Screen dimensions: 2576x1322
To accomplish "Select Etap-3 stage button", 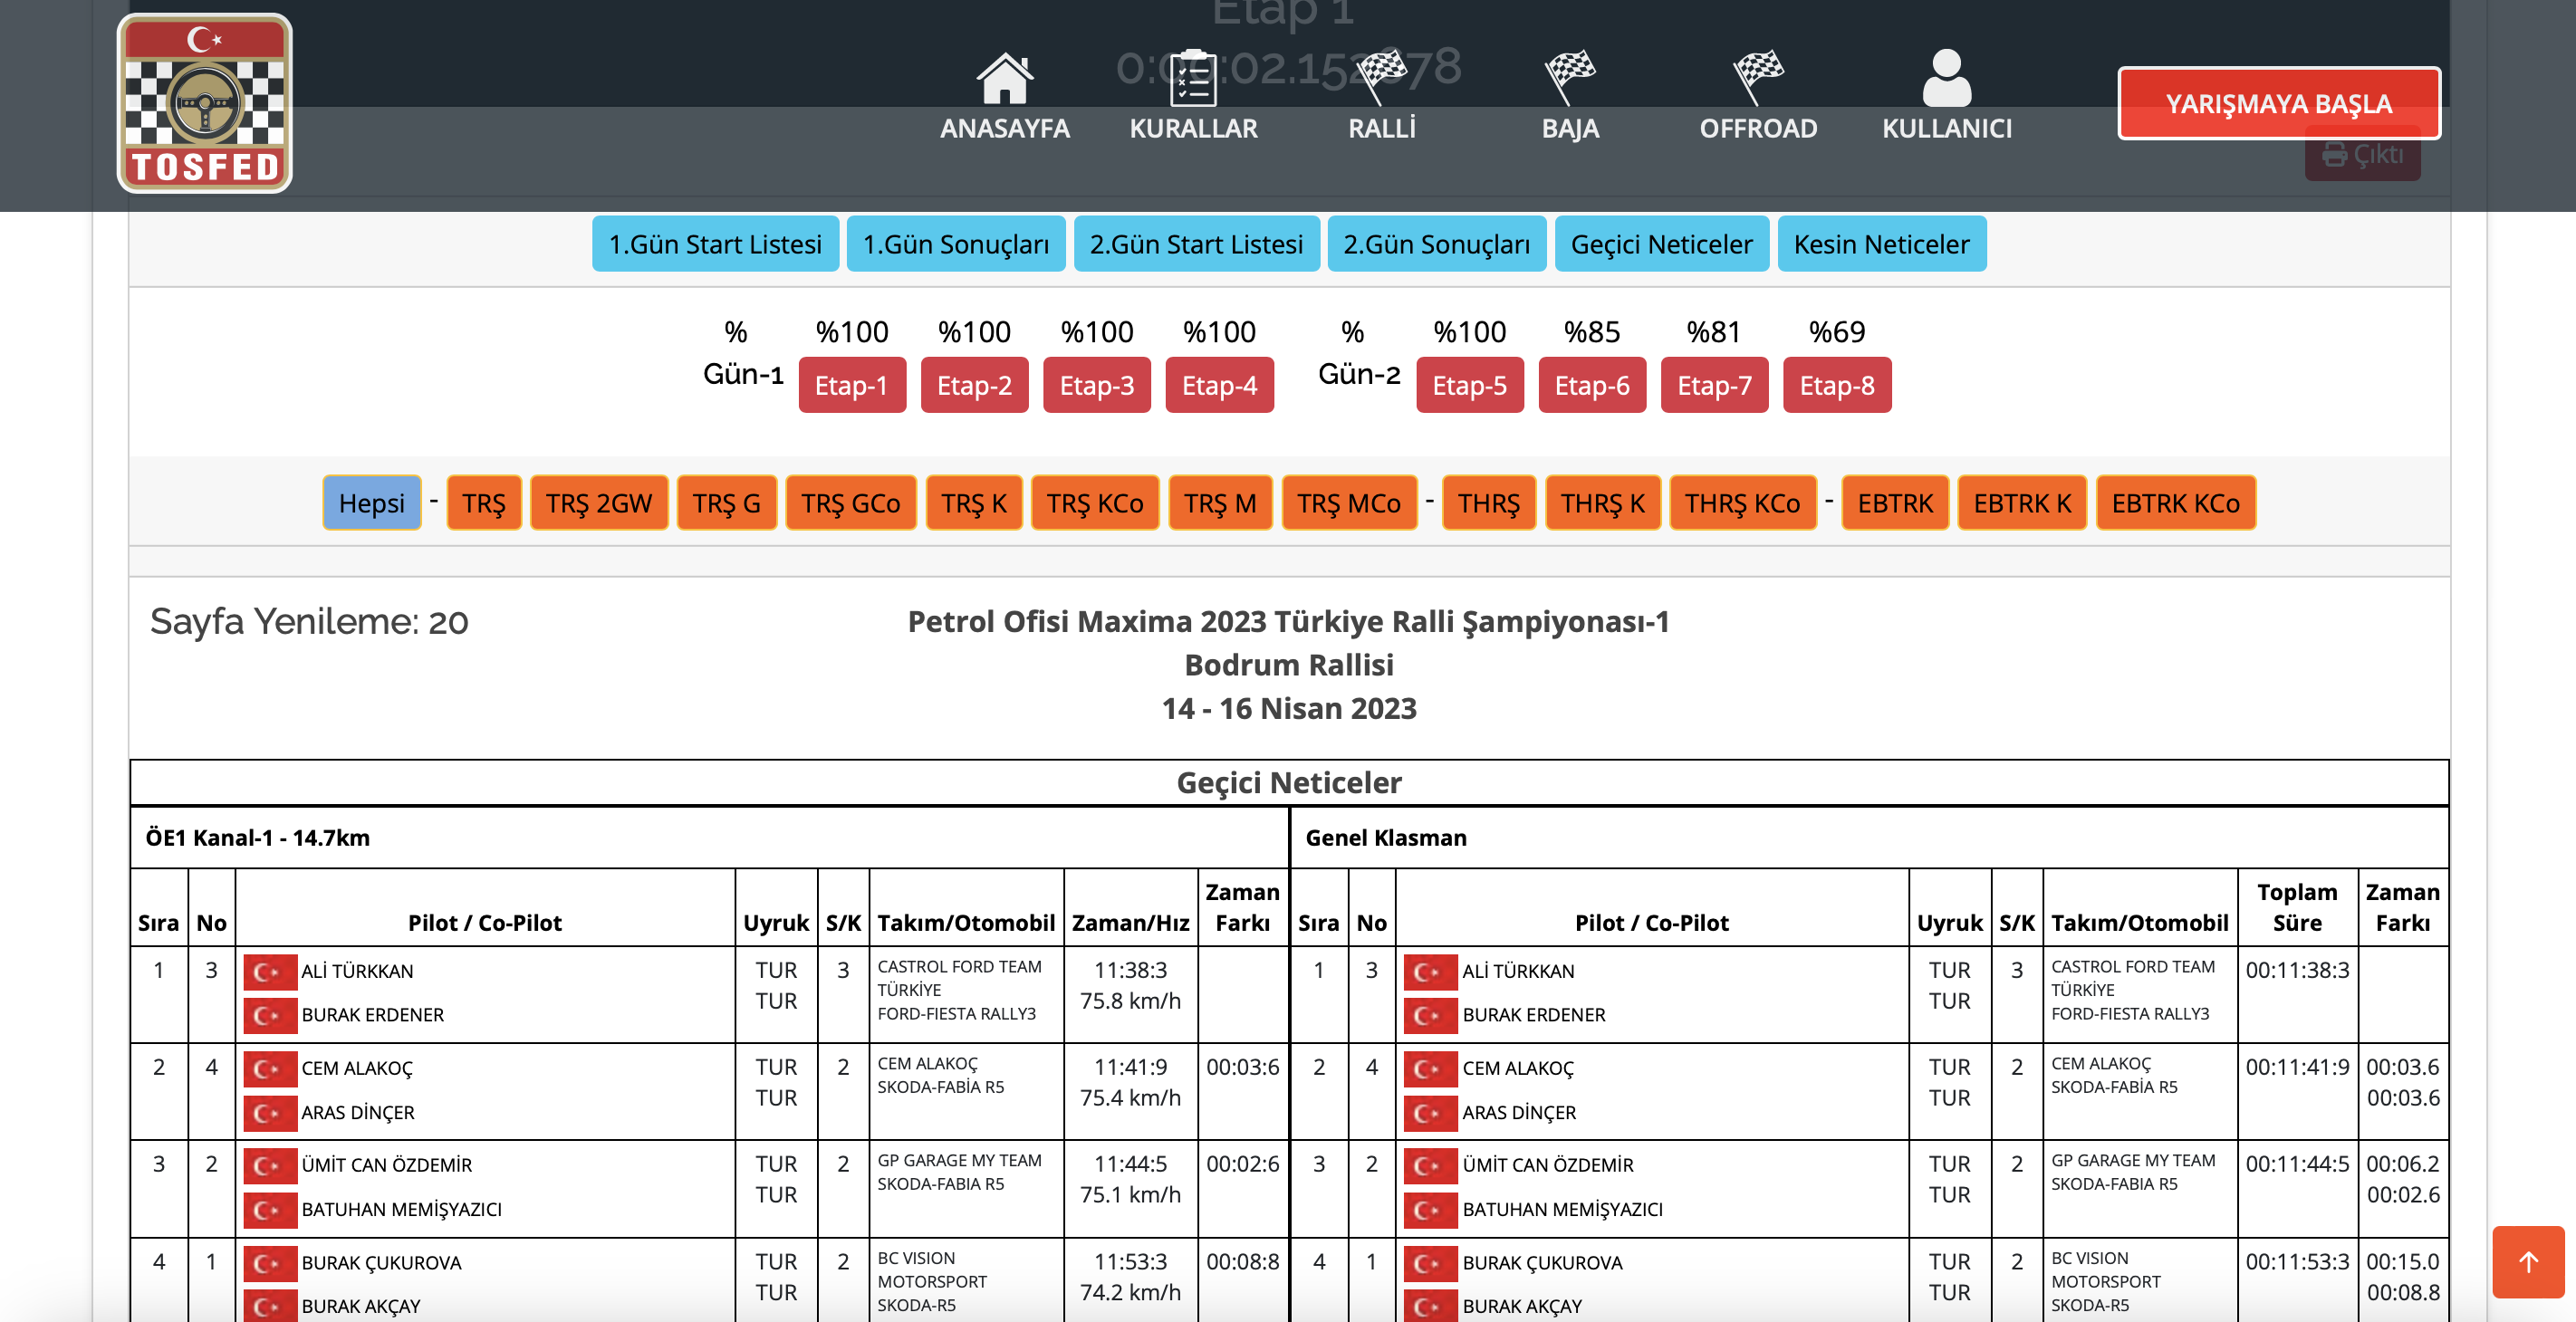I will [x=1096, y=385].
